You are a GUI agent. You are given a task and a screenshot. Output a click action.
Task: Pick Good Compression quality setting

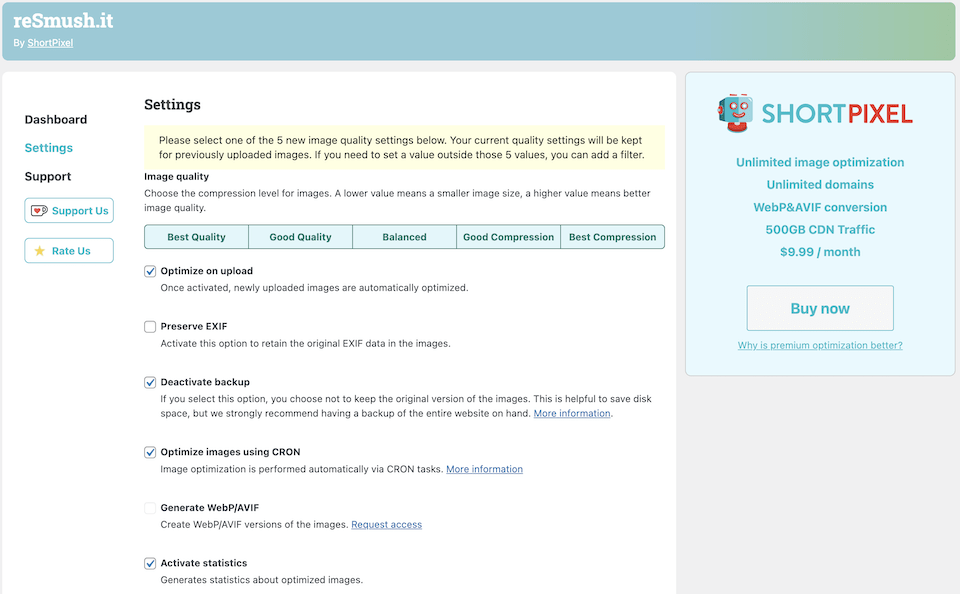(x=509, y=237)
